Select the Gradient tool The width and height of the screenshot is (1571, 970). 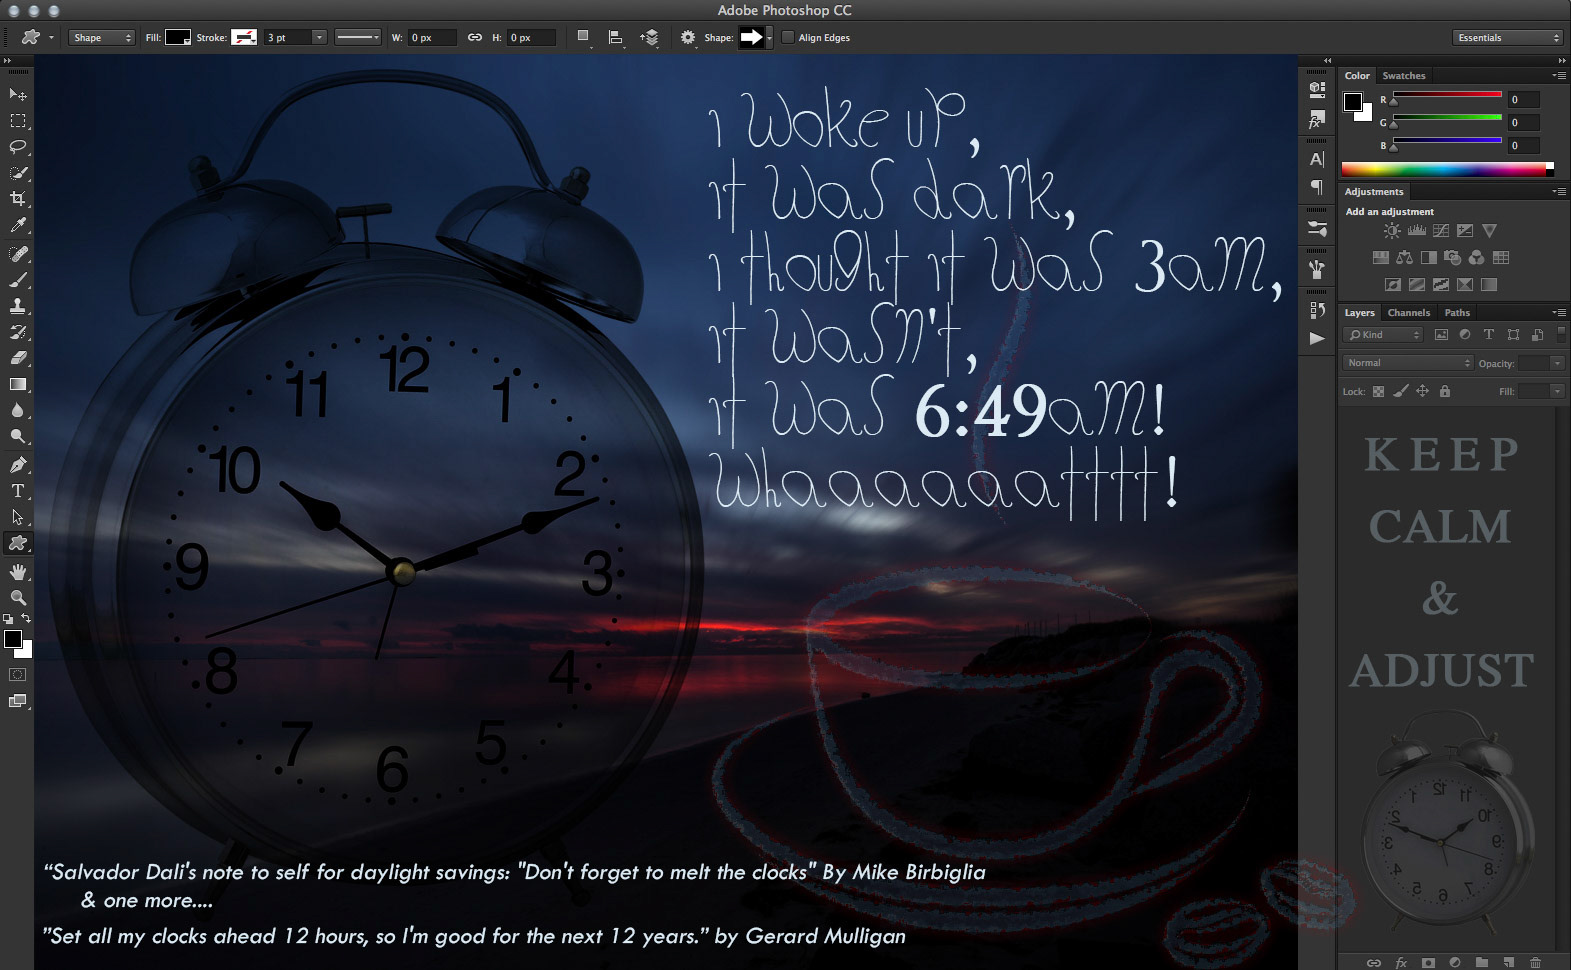(18, 384)
